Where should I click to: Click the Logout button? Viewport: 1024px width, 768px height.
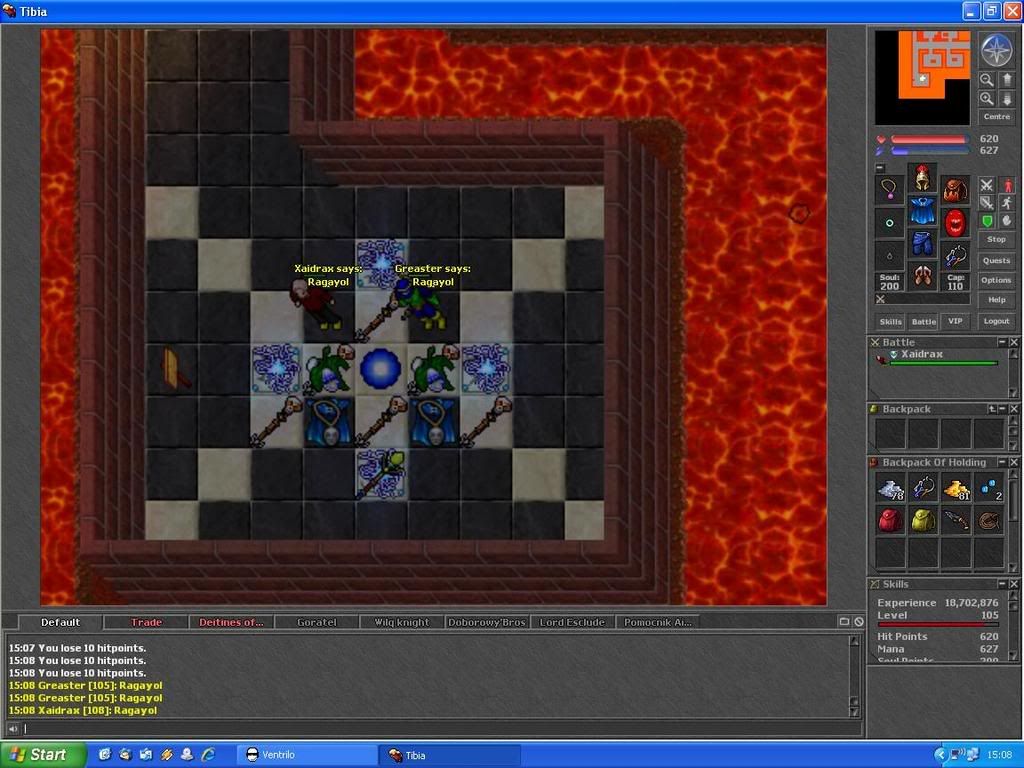point(997,321)
